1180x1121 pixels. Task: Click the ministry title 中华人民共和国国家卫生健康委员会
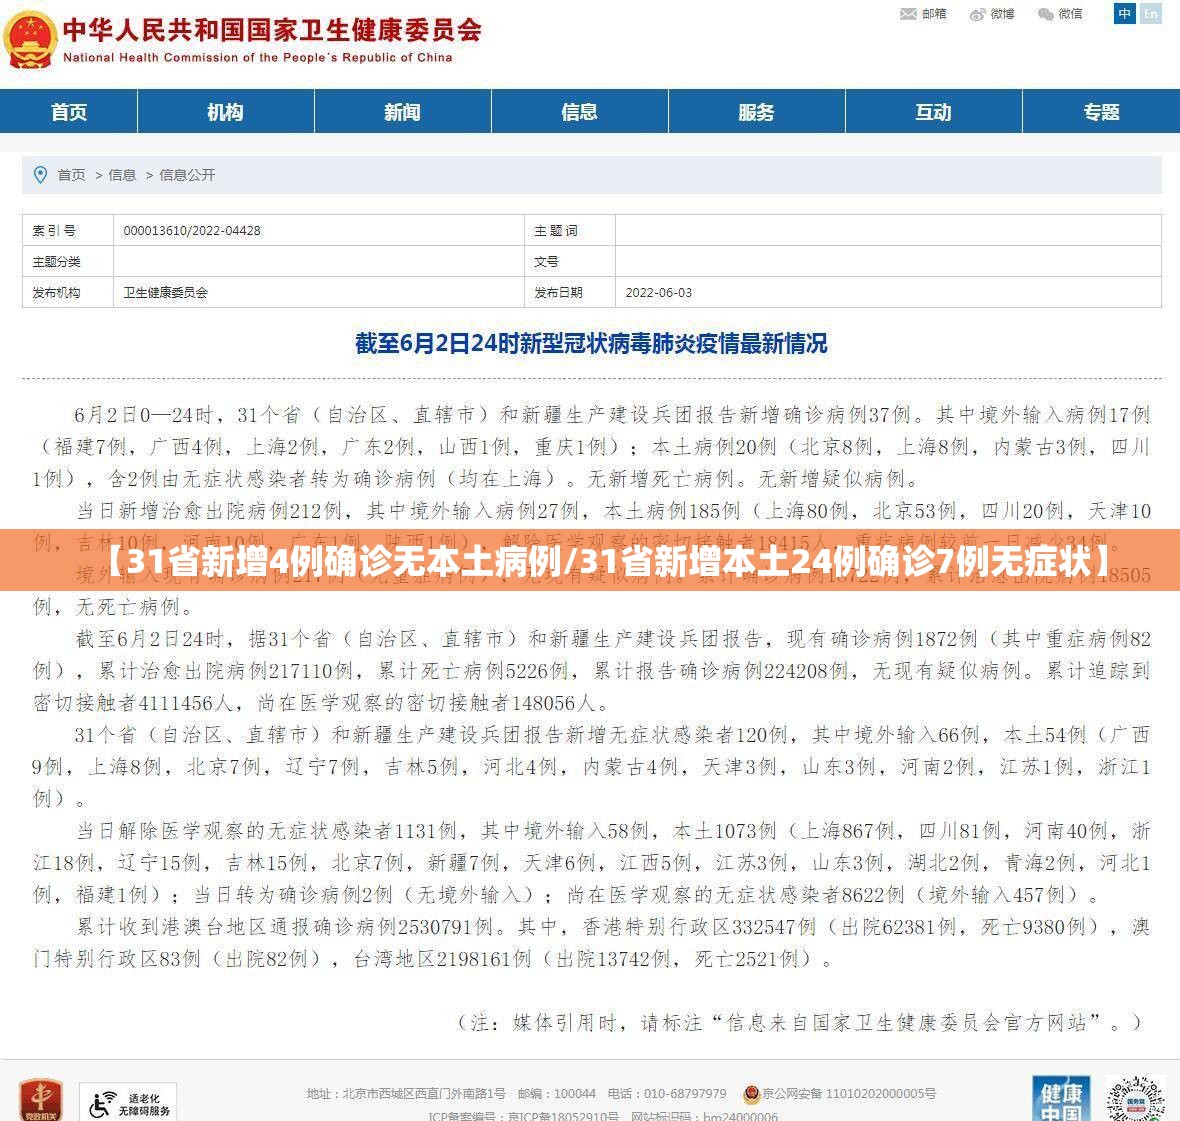coord(272,30)
